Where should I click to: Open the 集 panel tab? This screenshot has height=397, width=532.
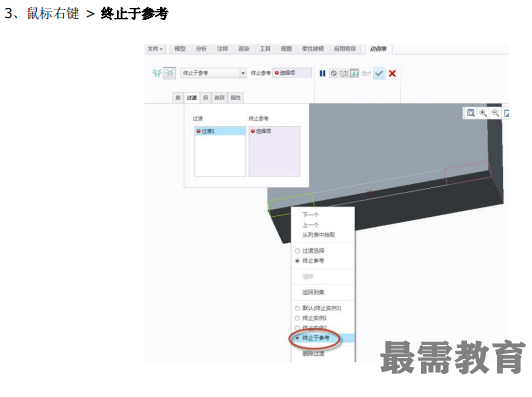(x=178, y=98)
